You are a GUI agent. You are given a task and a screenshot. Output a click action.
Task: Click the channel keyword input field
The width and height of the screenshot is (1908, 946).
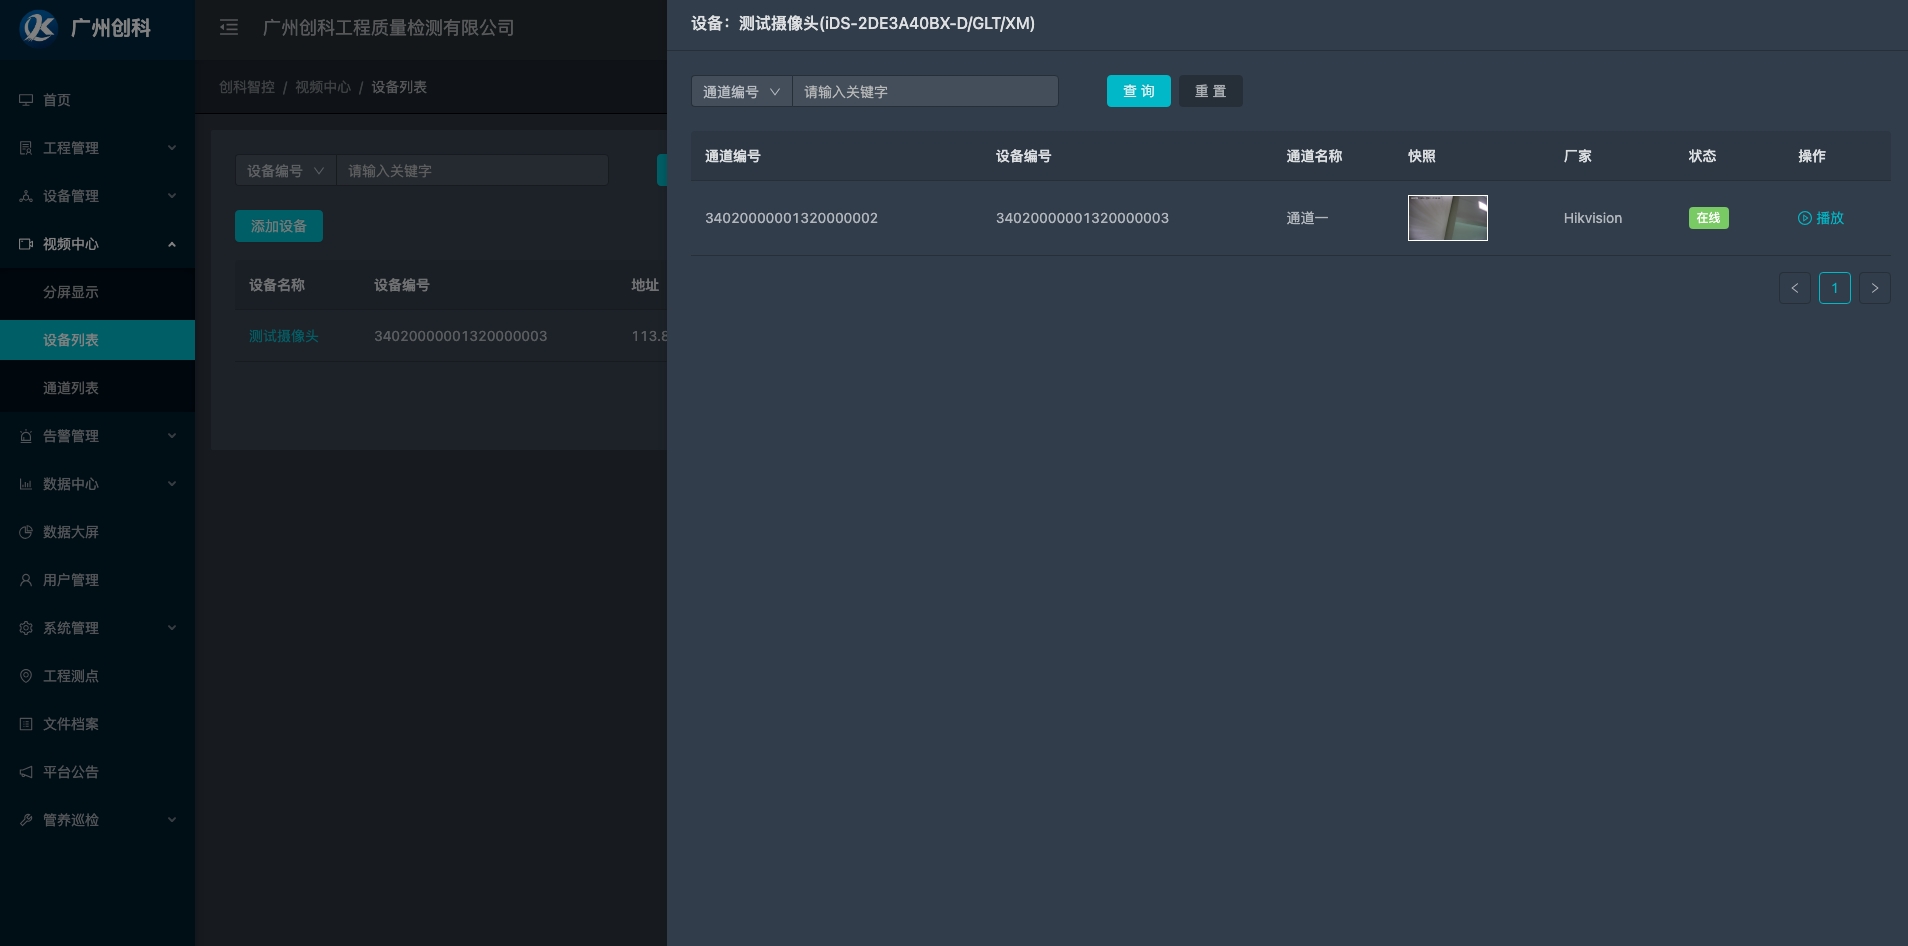pyautogui.click(x=925, y=92)
